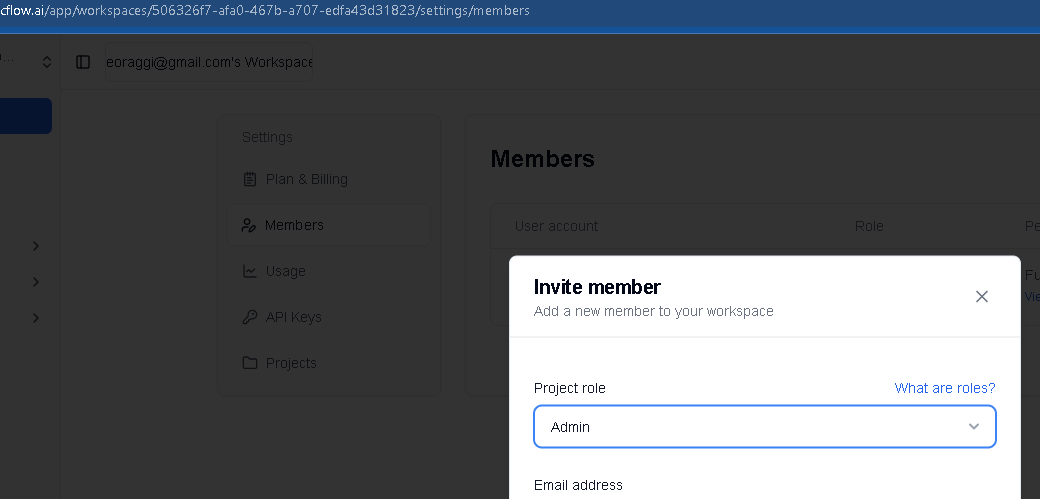
Task: Click the folder icon beside Projects
Action: tap(250, 363)
